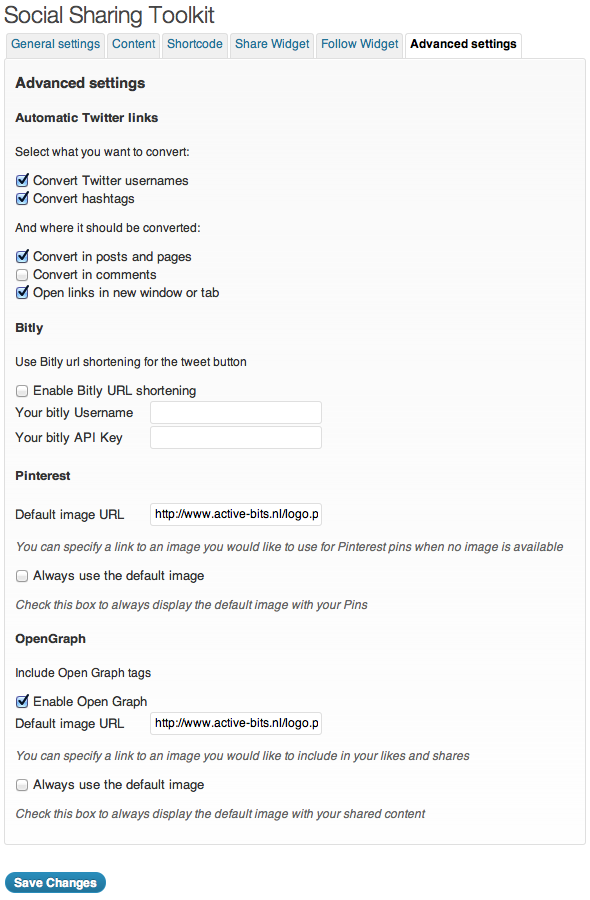Focus the bitly Username field
Image resolution: width=590 pixels, height=900 pixels.
coord(236,413)
